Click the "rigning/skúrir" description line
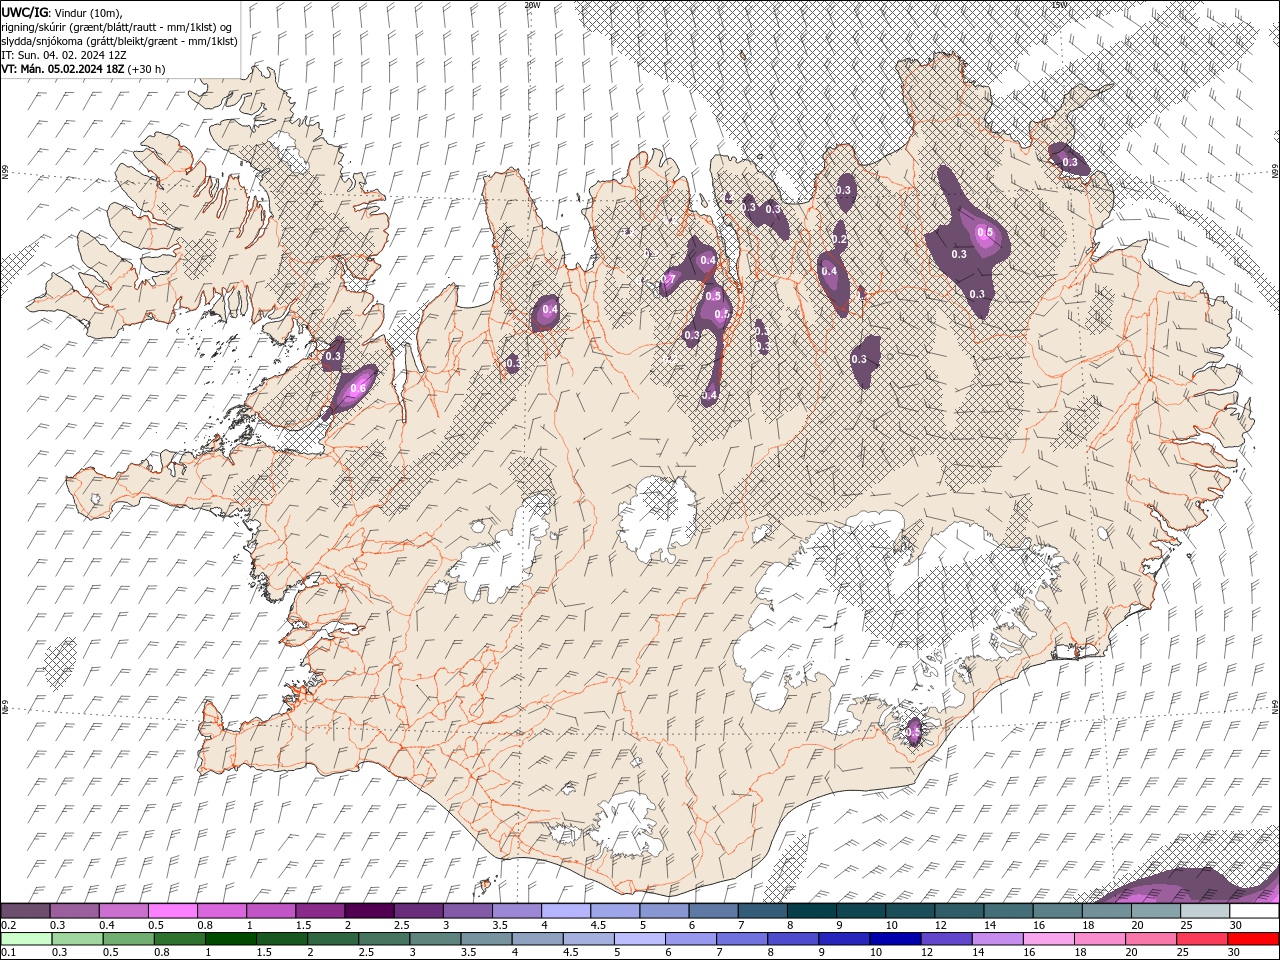1280x960 pixels. click(118, 27)
